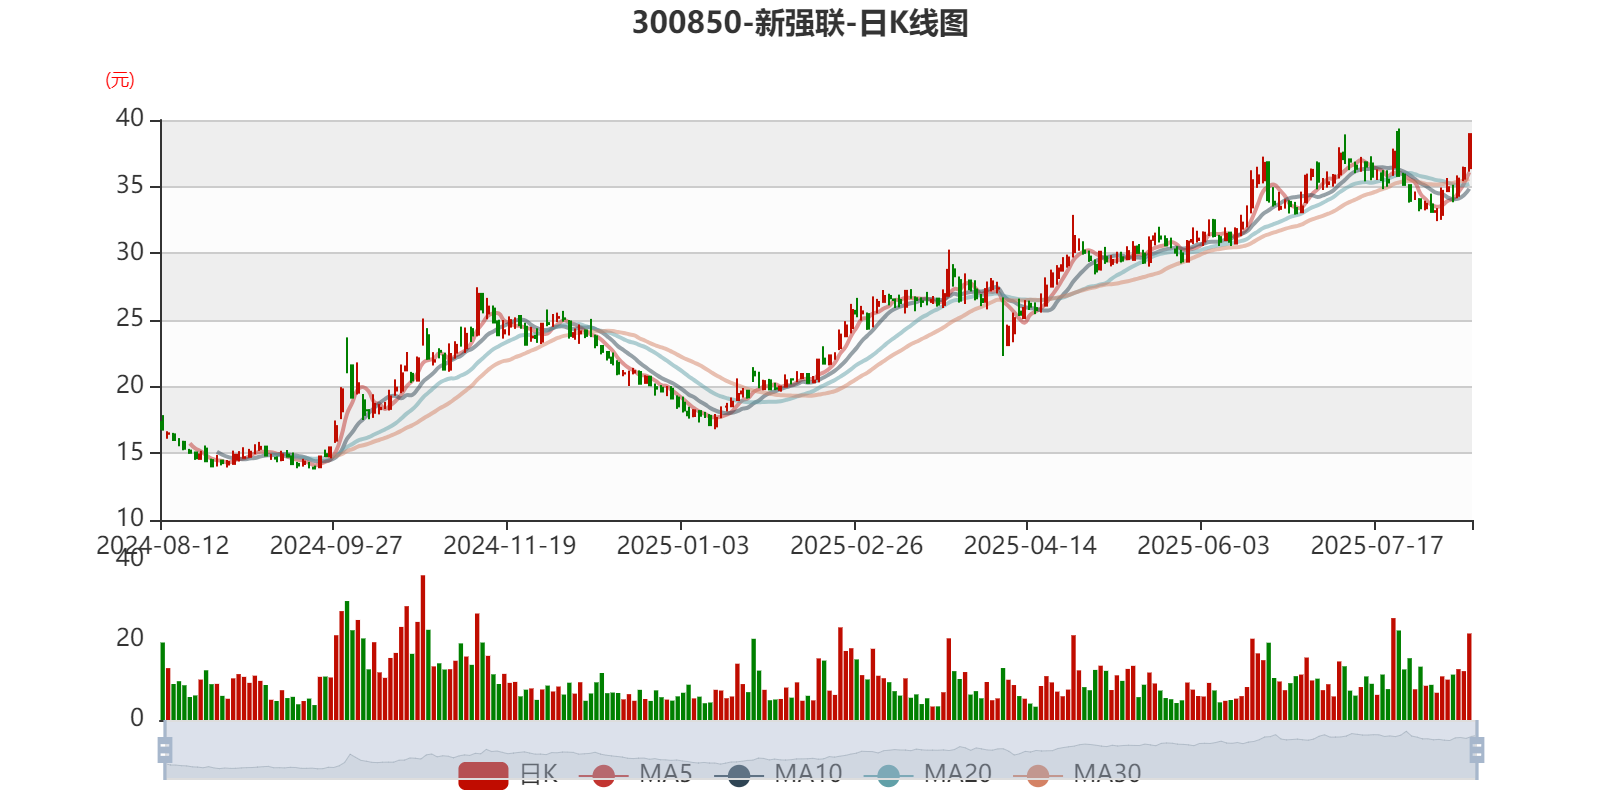Click the last red candlestick near 39
The height and width of the screenshot is (800, 1600).
(x=1470, y=151)
